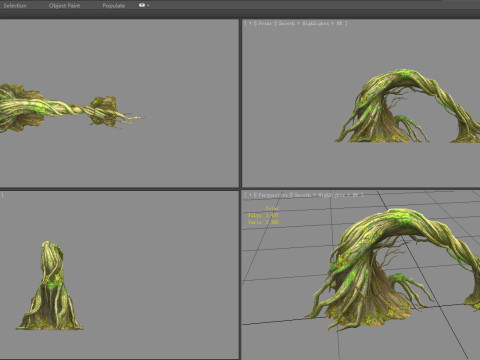
Task: Click the Verts count statistic line
Action: [x=263, y=222]
